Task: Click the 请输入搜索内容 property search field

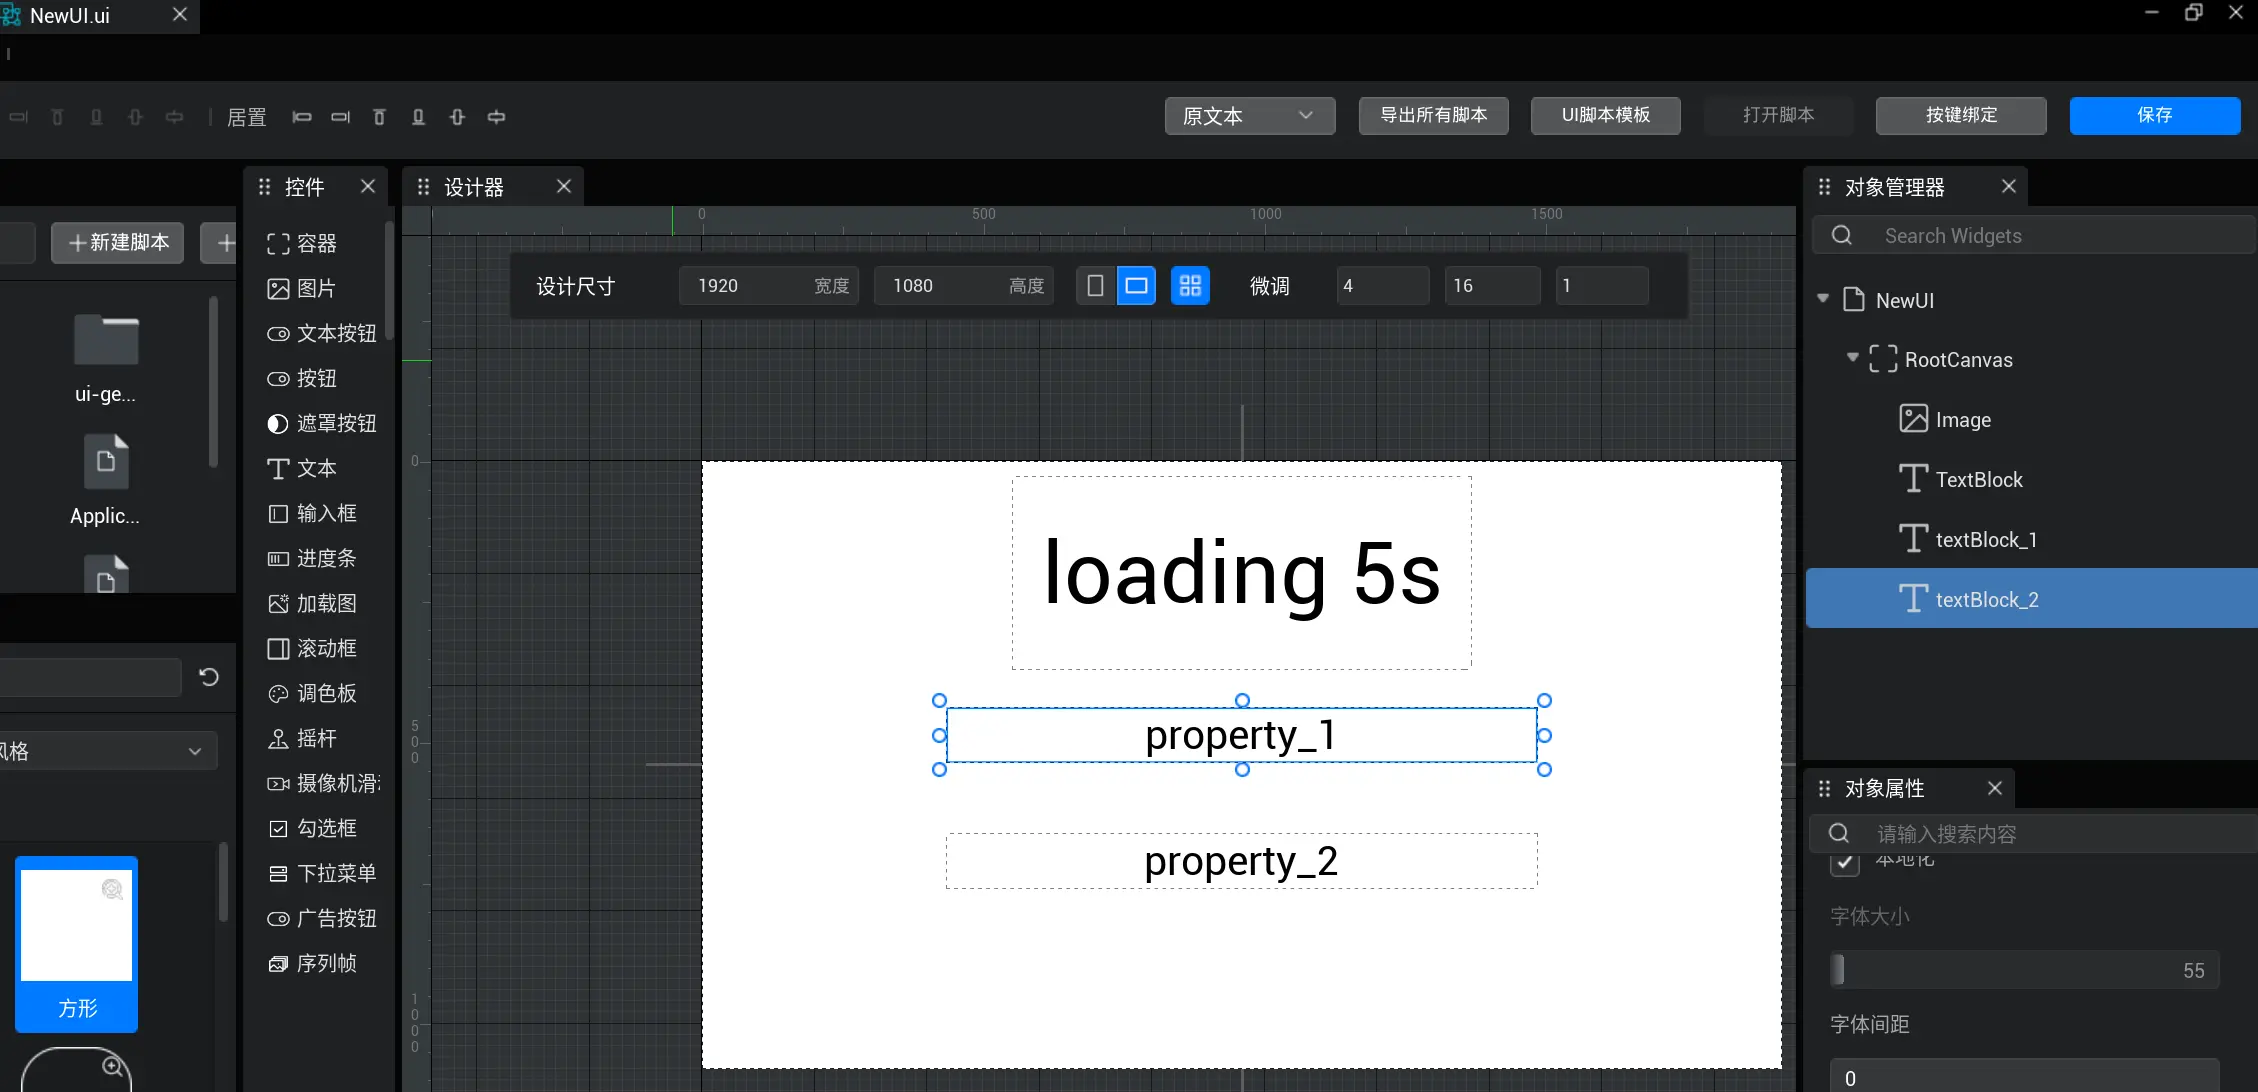Action: 2034,834
